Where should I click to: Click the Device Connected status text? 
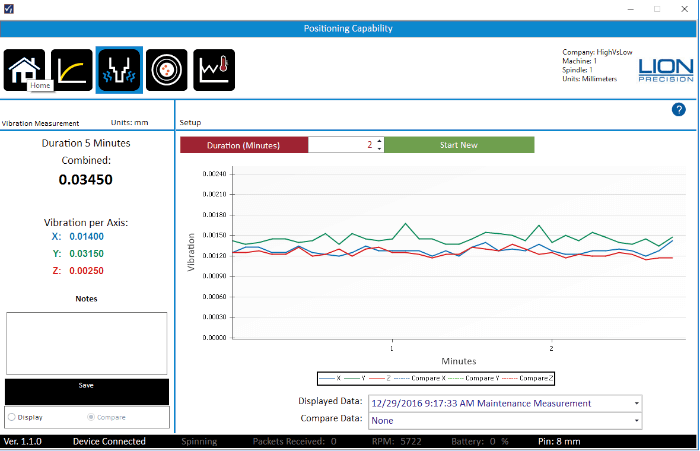(109, 441)
